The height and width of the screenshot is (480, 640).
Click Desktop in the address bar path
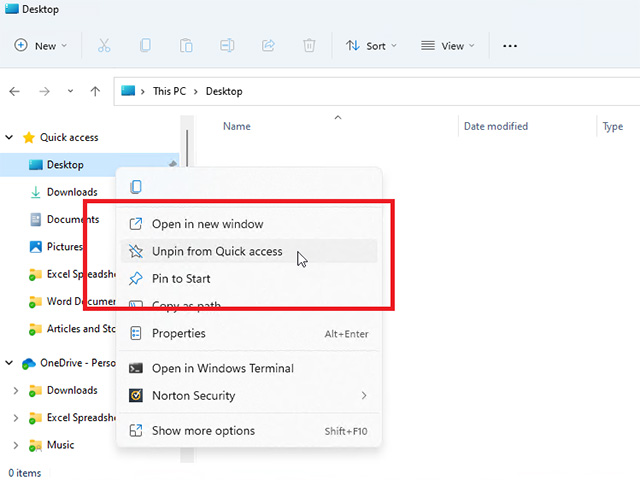coord(224,91)
